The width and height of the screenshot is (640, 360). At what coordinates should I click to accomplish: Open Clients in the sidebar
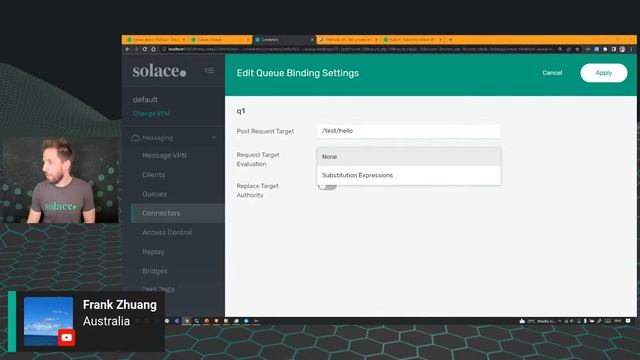click(153, 175)
